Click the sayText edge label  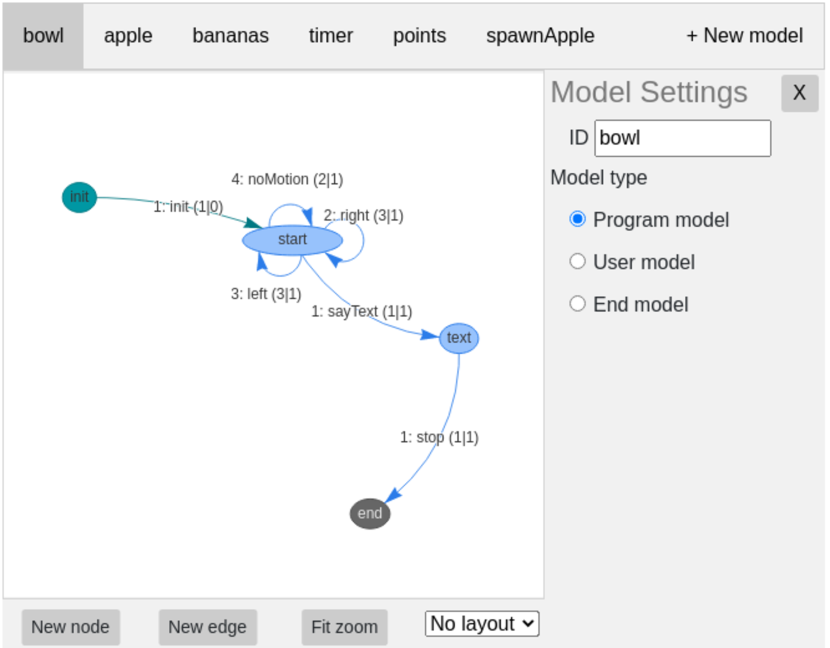tap(361, 311)
